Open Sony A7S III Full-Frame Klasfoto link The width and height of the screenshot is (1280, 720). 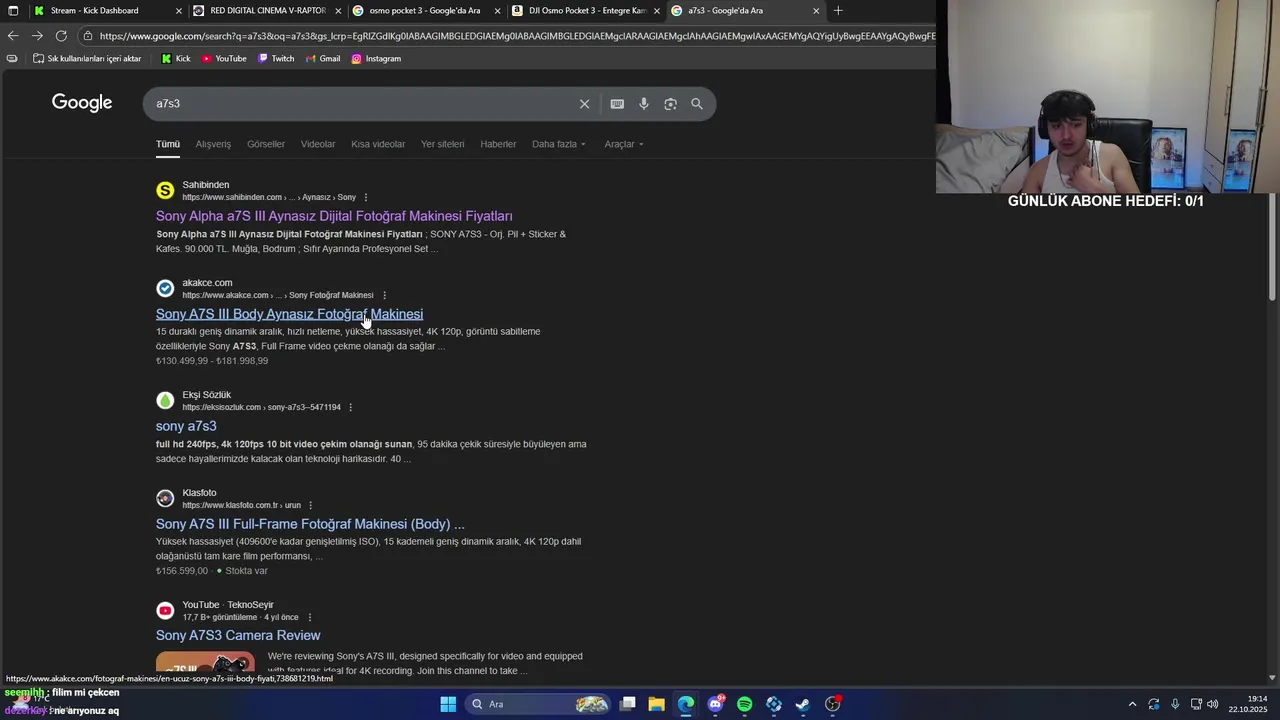(310, 524)
